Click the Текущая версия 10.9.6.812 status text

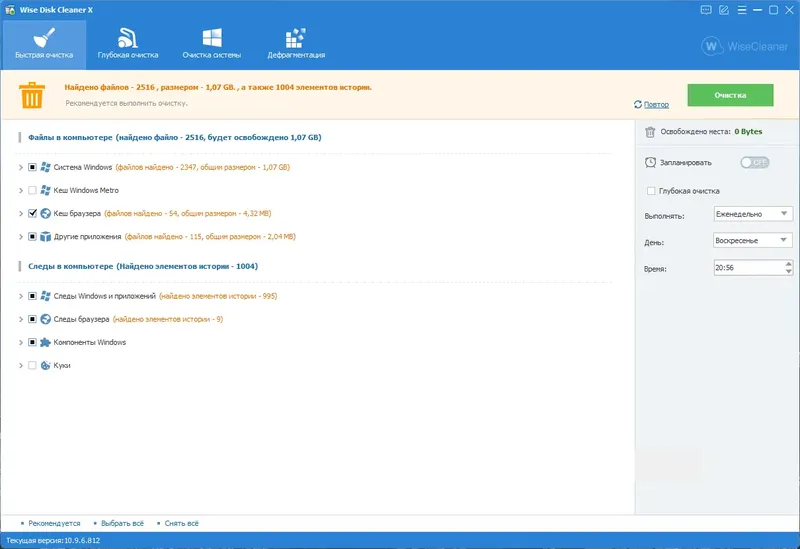point(53,540)
